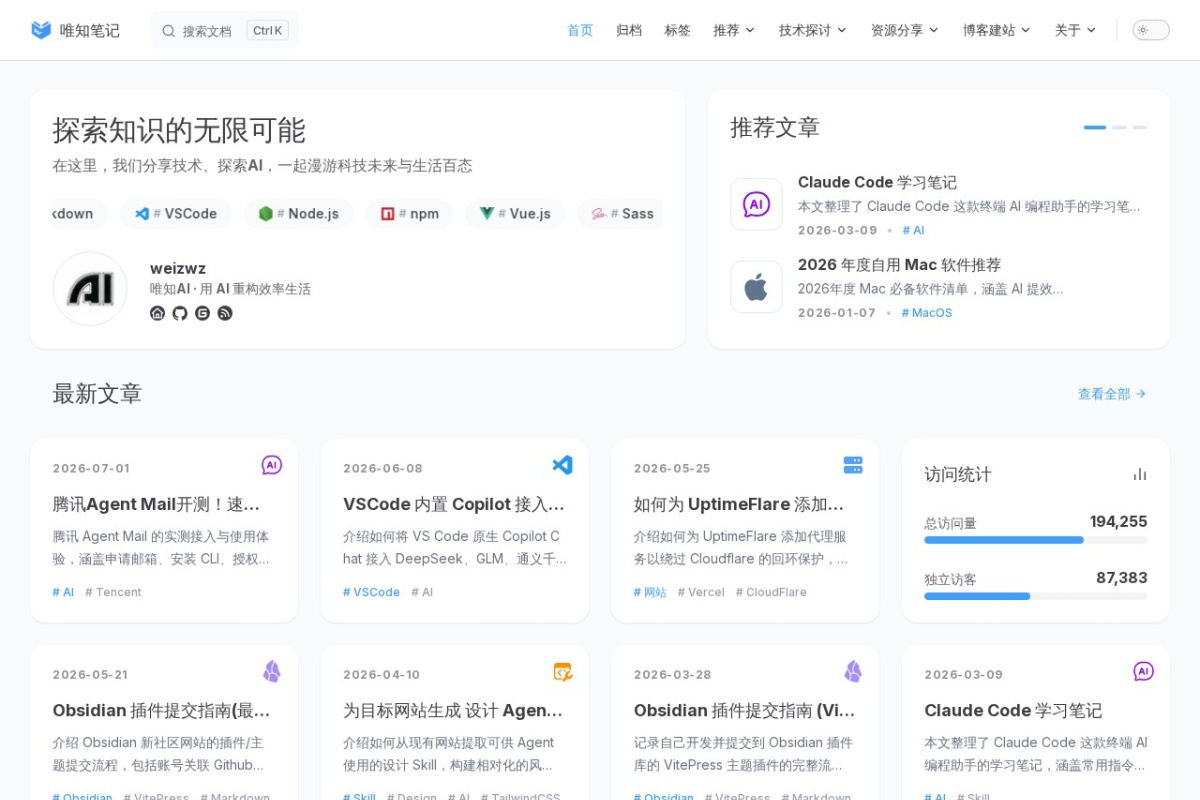Open the Sass tag chip
Screen dimensions: 1200x800
tap(620, 214)
